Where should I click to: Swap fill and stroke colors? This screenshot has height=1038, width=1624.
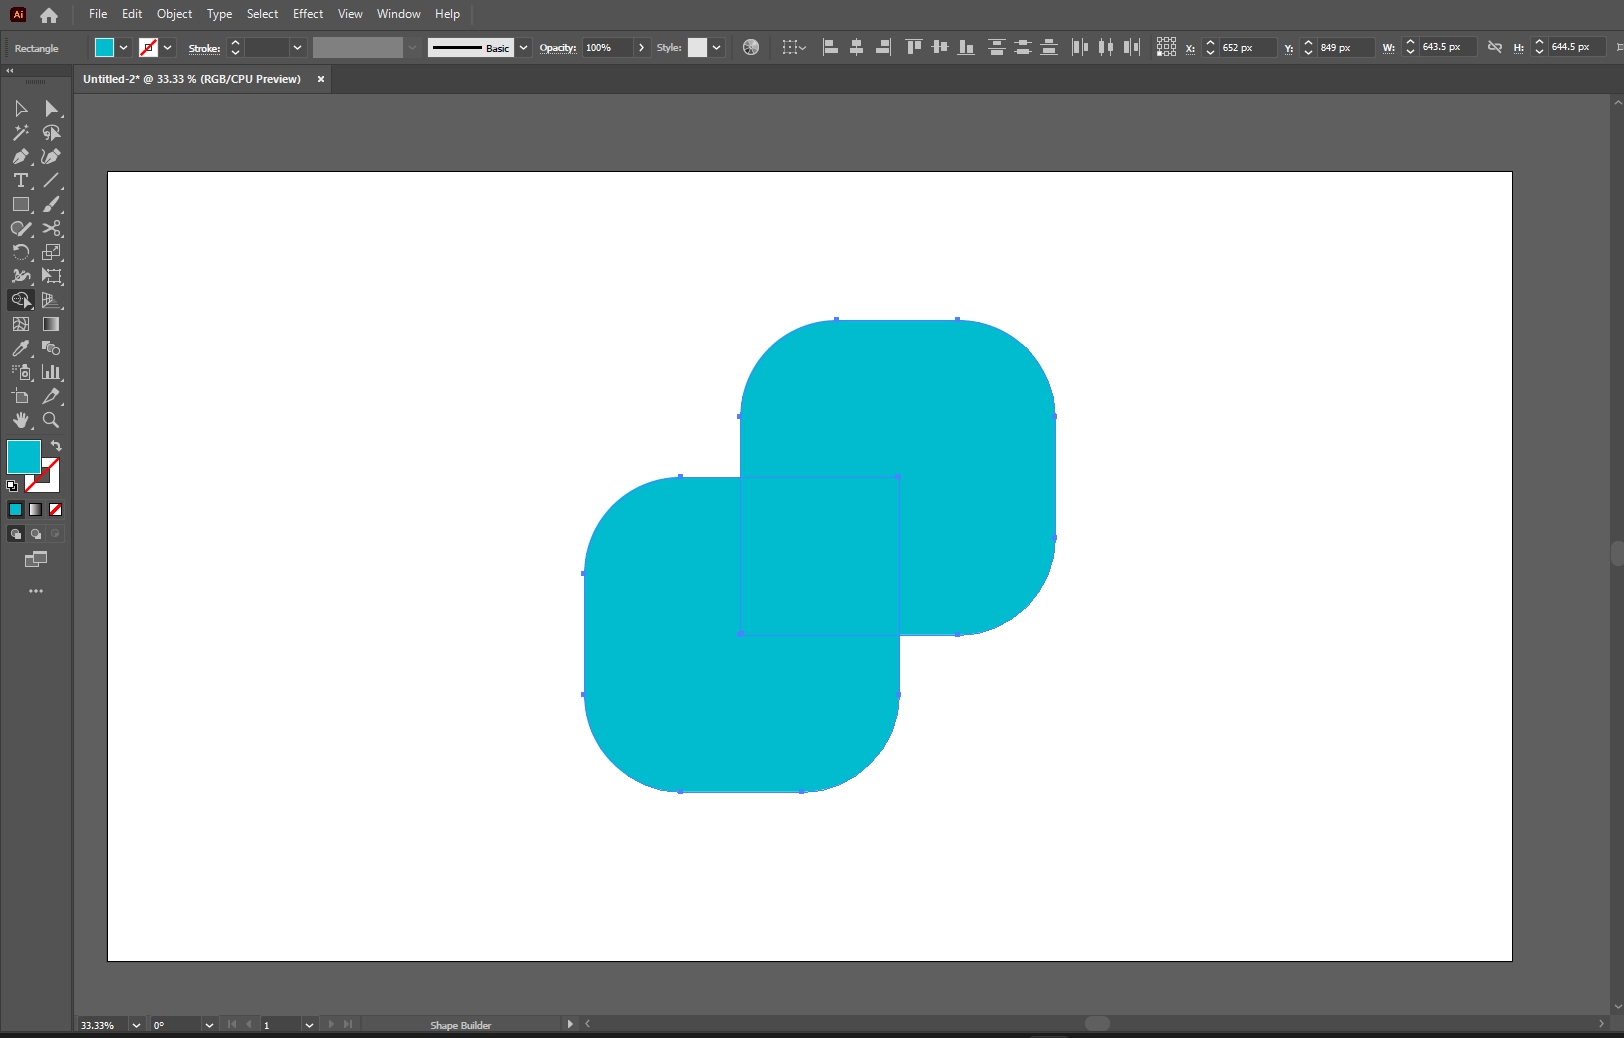tap(56, 446)
